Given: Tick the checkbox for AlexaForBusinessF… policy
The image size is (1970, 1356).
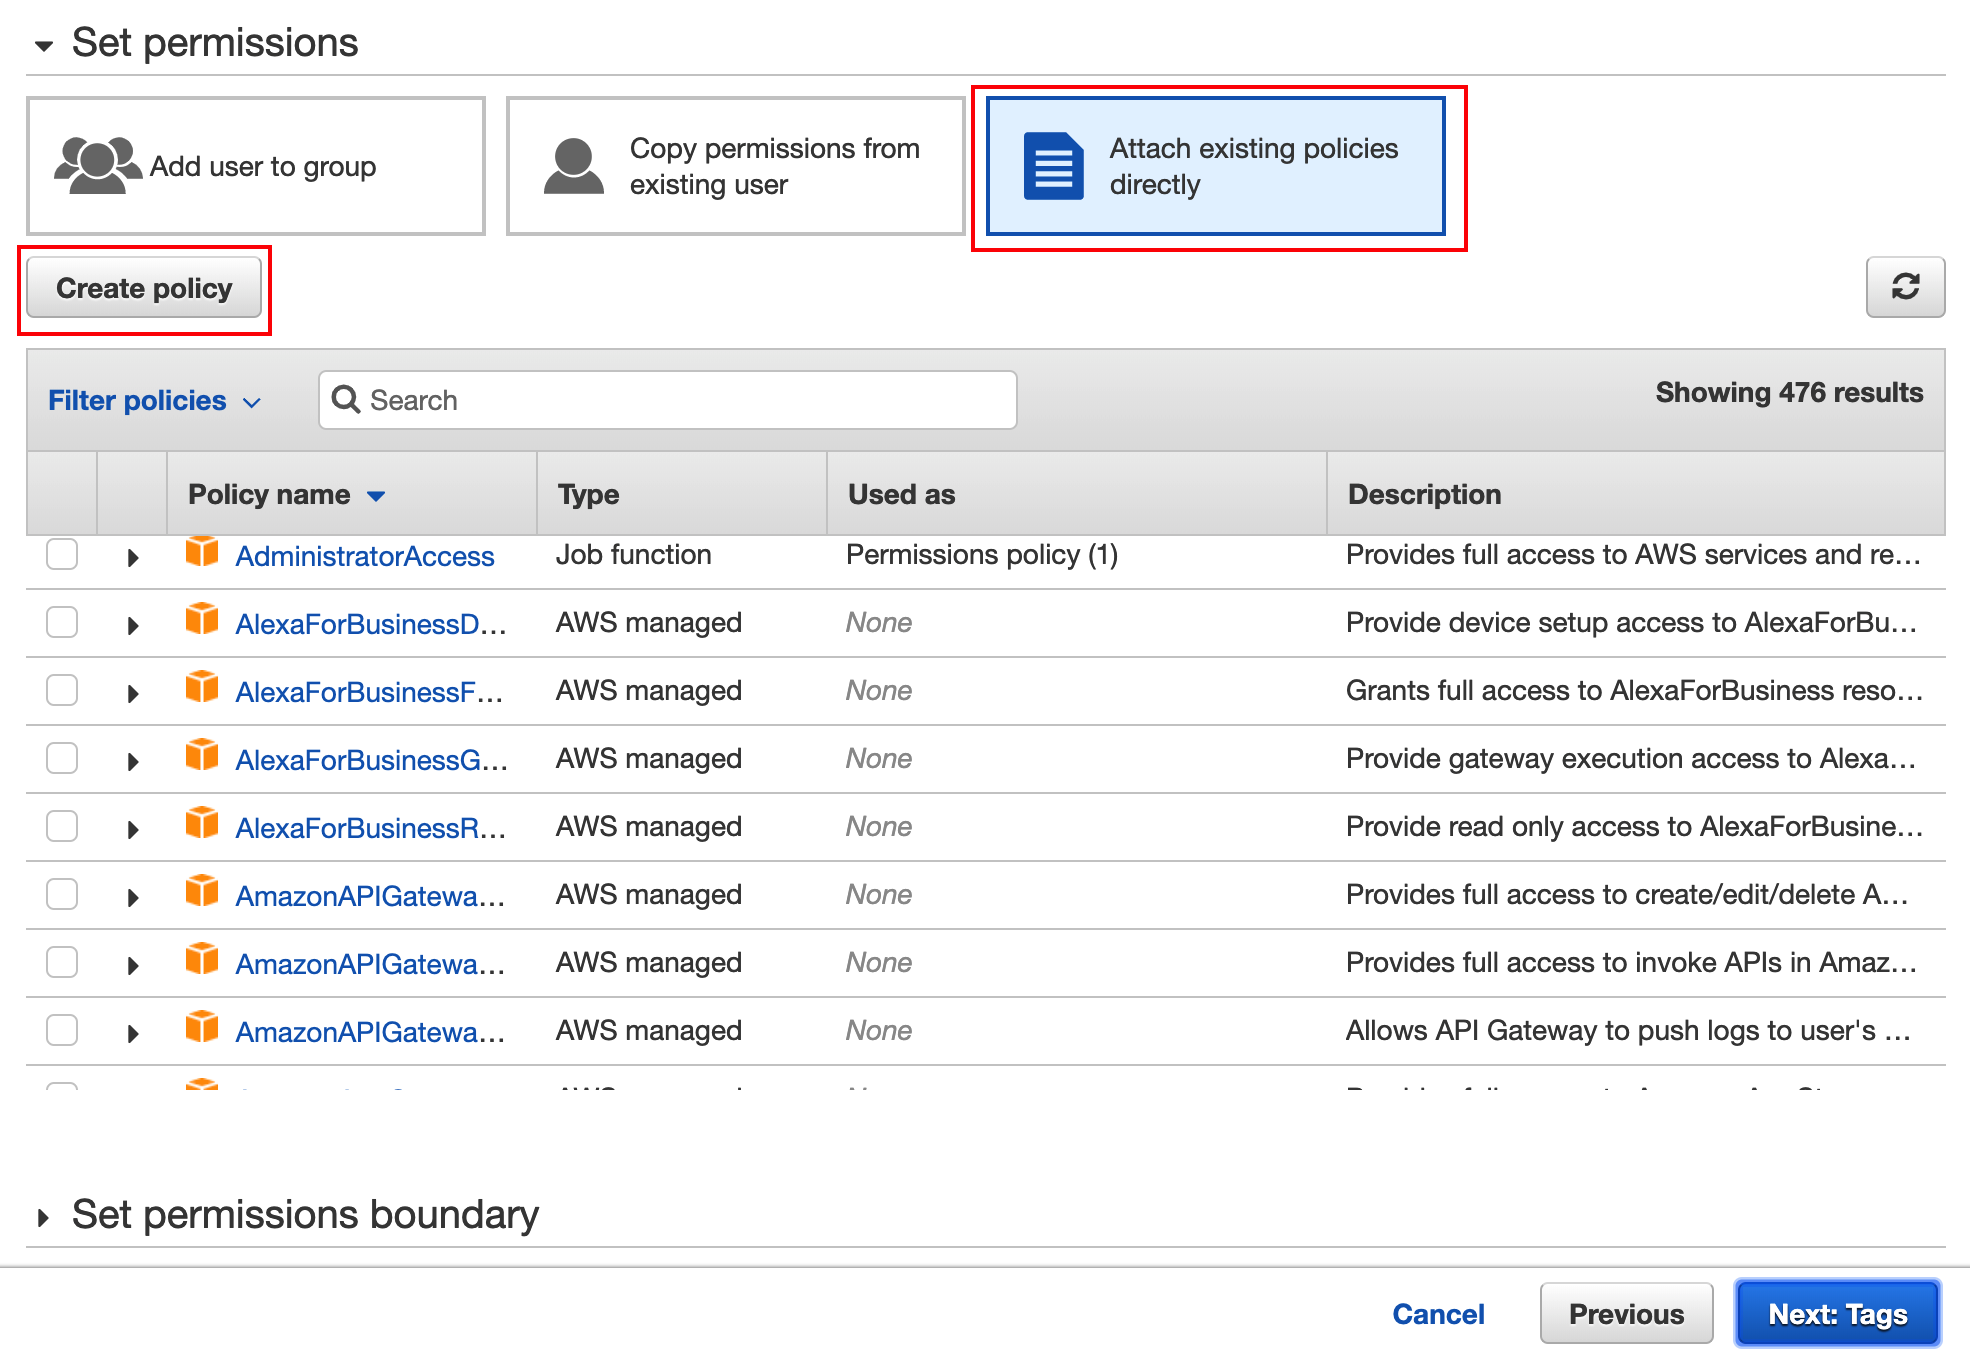Looking at the screenshot, I should click(62, 690).
